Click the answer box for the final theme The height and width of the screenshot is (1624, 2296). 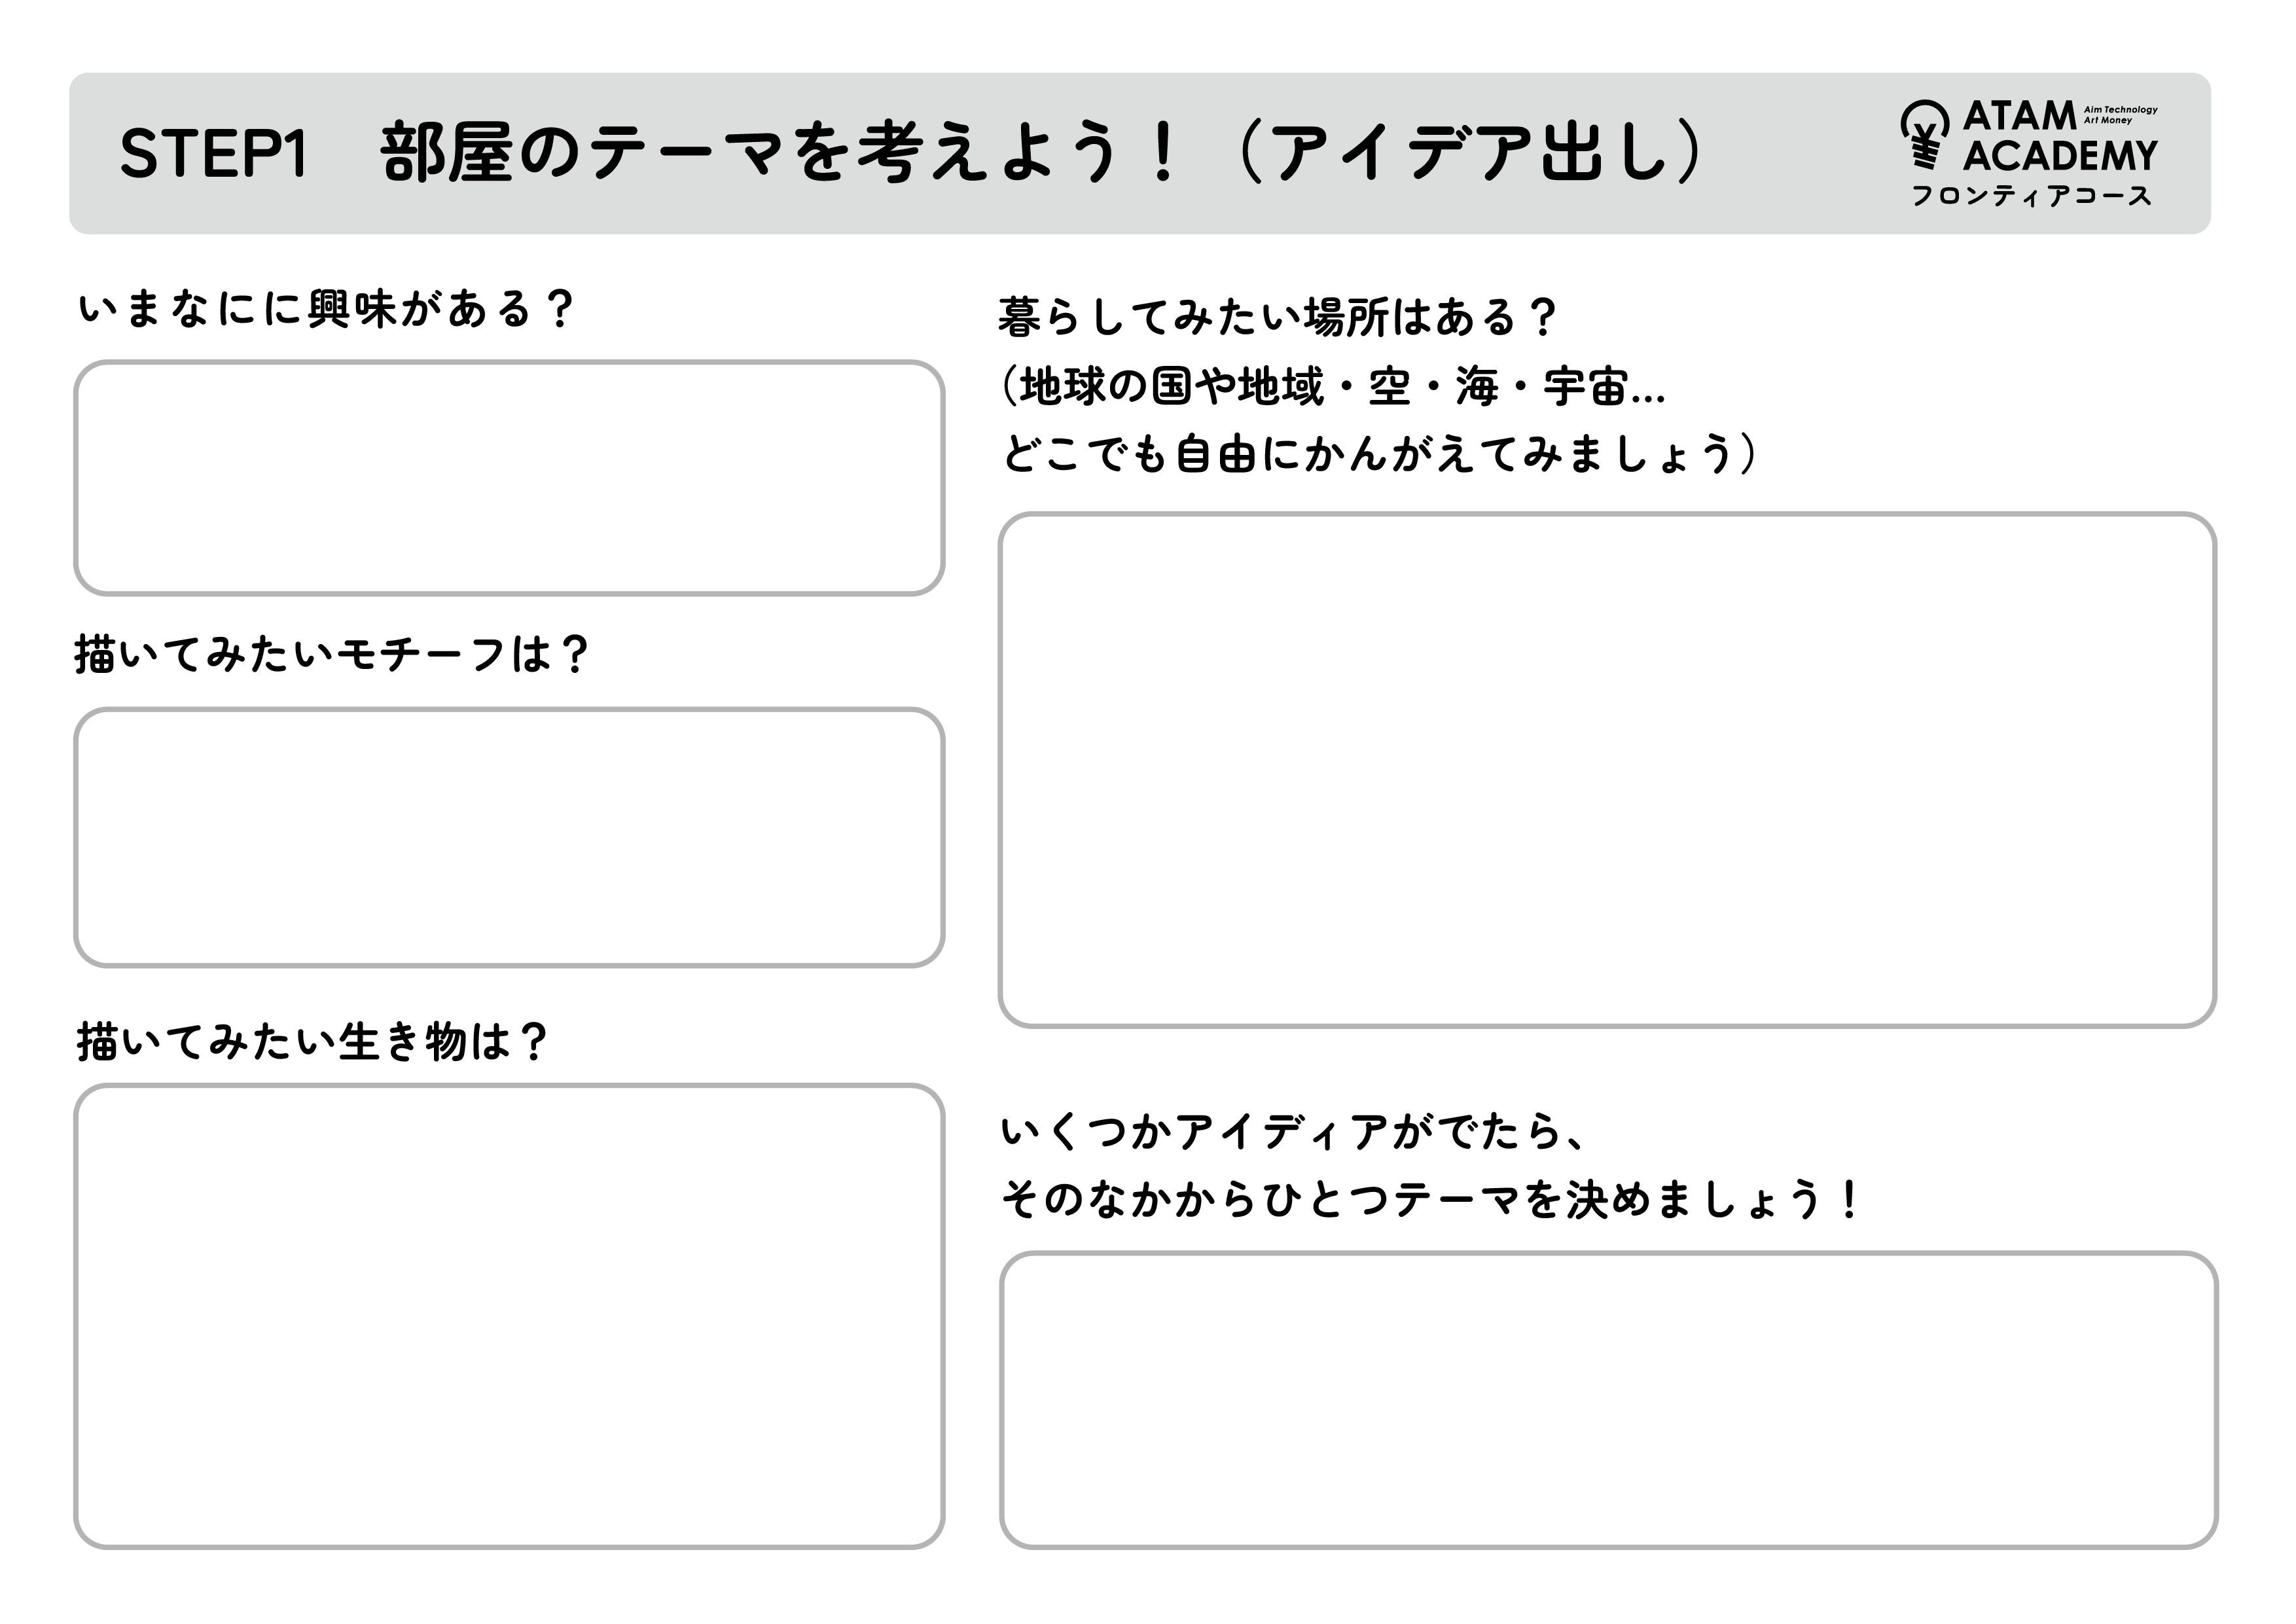(x=1609, y=1400)
